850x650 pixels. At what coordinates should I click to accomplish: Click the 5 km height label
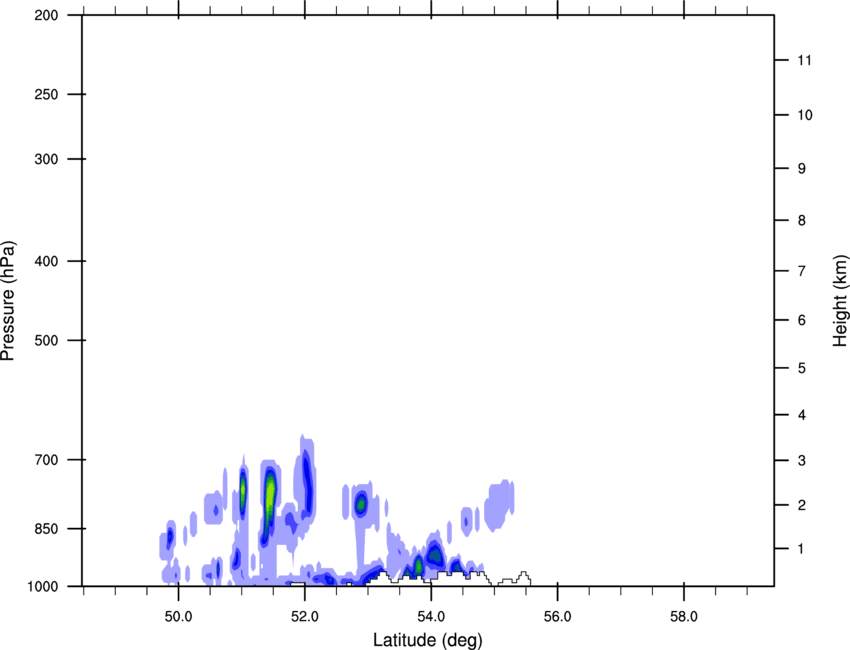click(x=802, y=368)
